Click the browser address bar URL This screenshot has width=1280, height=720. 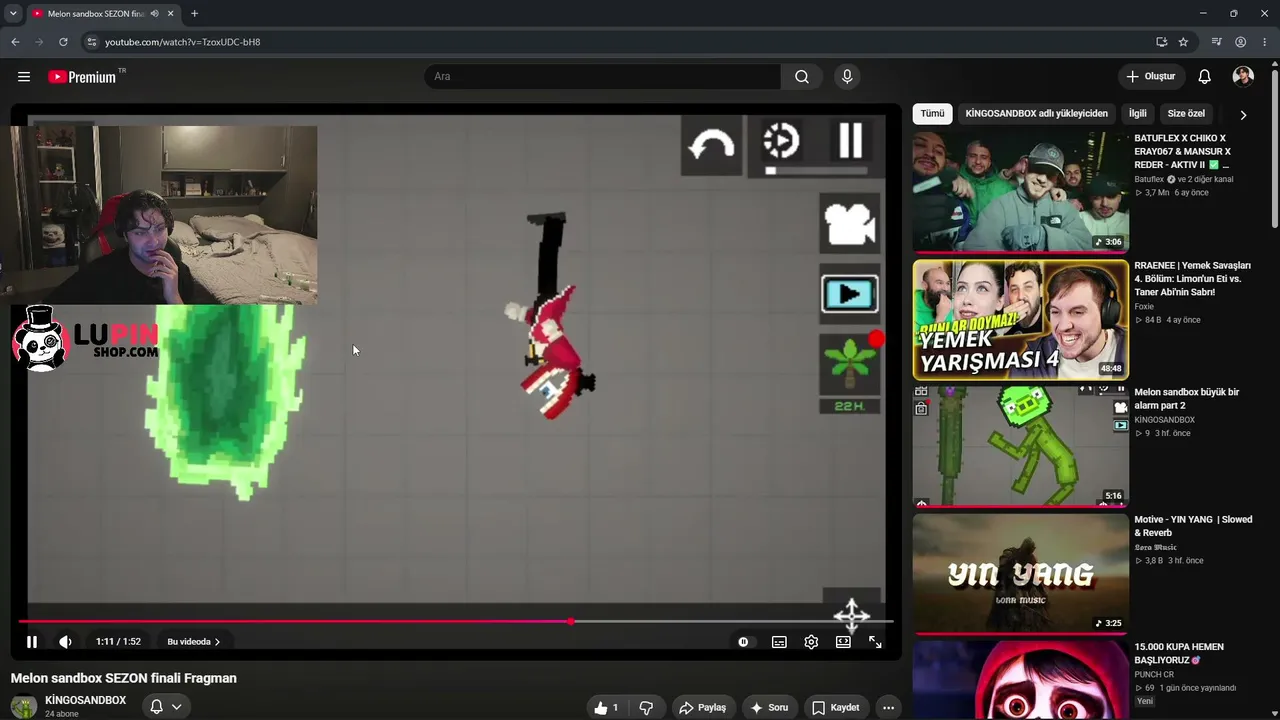point(183,42)
